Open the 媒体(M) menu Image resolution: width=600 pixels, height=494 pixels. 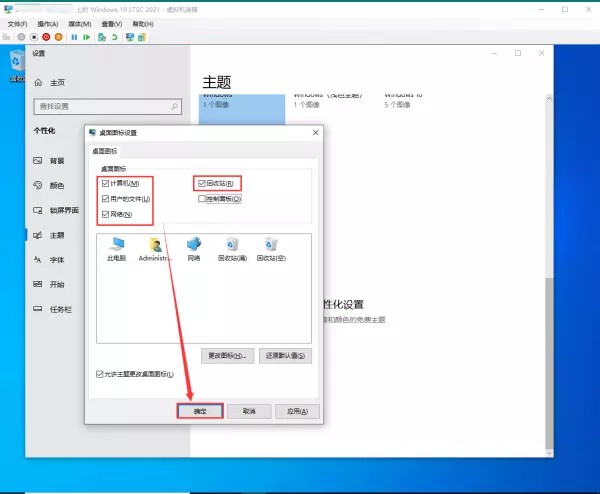80,24
